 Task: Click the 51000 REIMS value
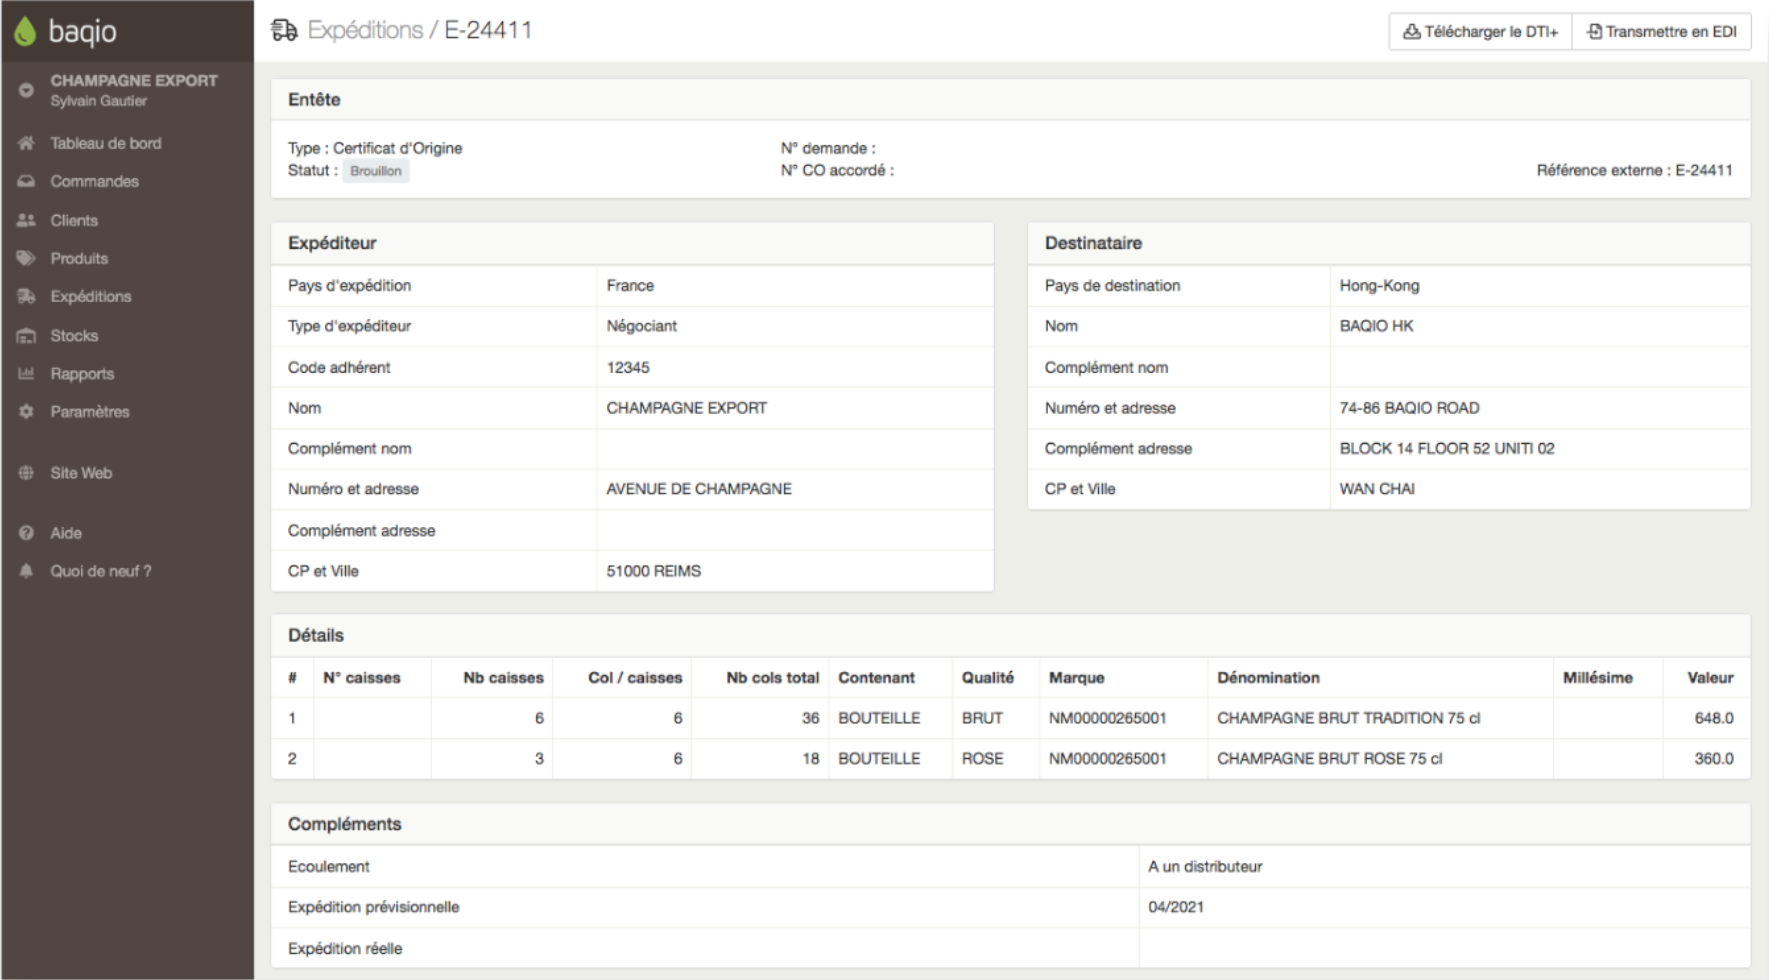pos(653,571)
